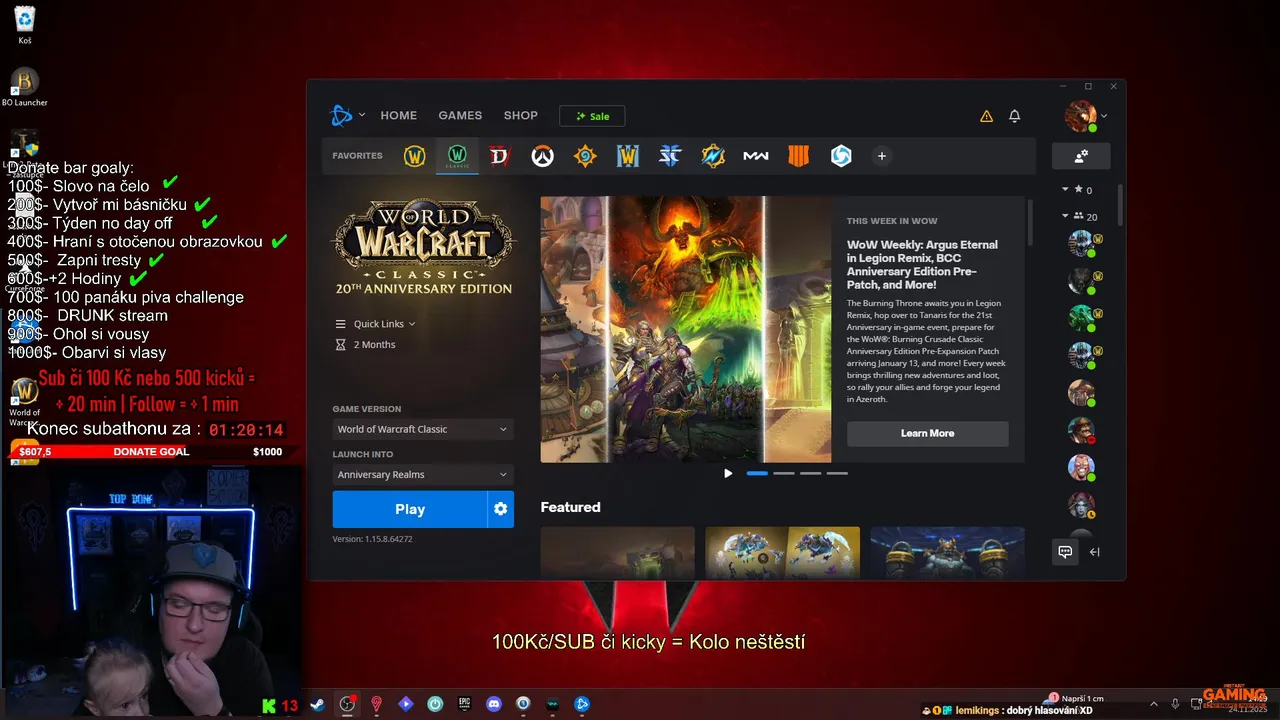The width and height of the screenshot is (1280, 720).
Task: Select World of Warcraft retail favorite icon
Action: 414,156
